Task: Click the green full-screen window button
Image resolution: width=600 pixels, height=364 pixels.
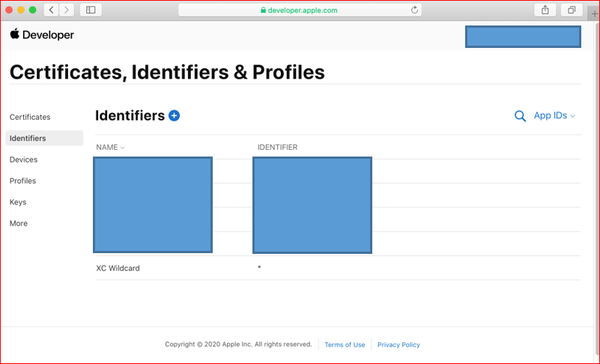Action: (x=33, y=10)
